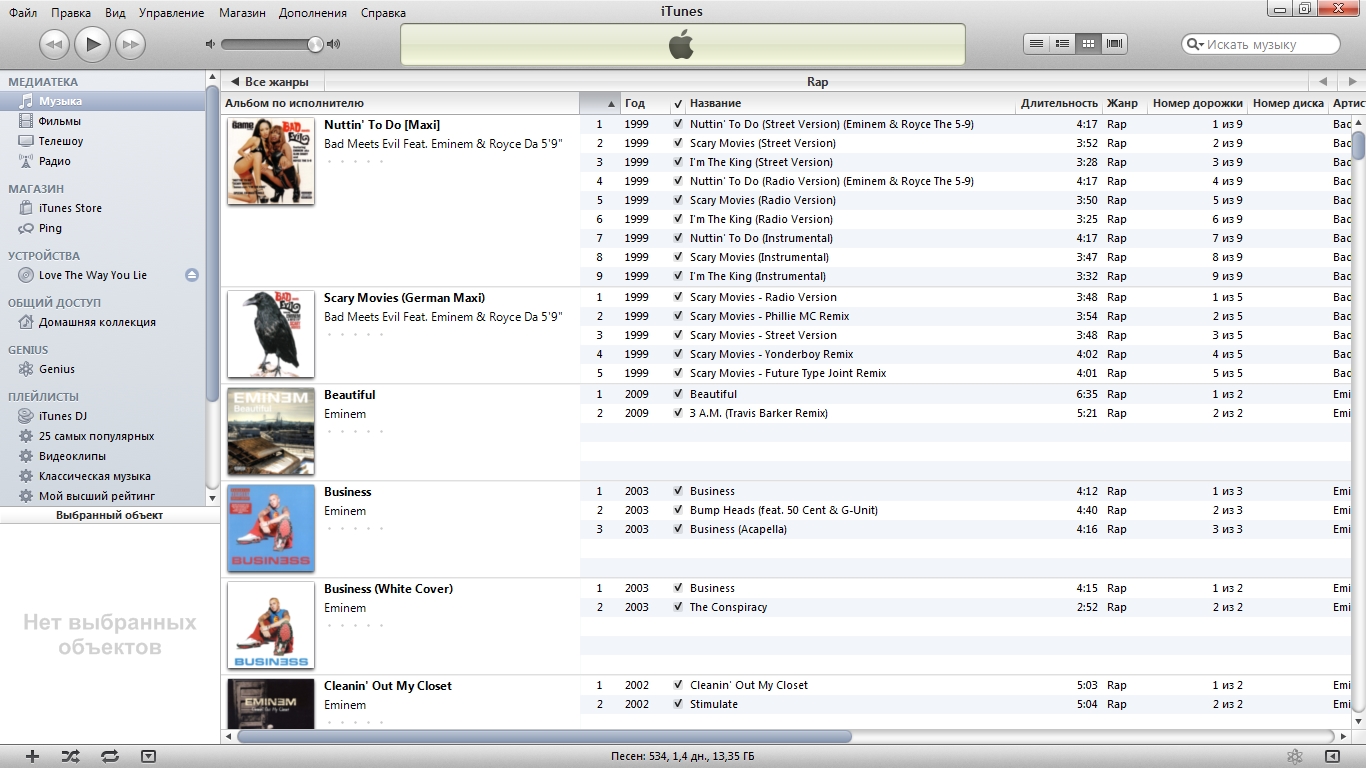Sort by the Название column header
The image size is (1366, 768).
pos(851,103)
